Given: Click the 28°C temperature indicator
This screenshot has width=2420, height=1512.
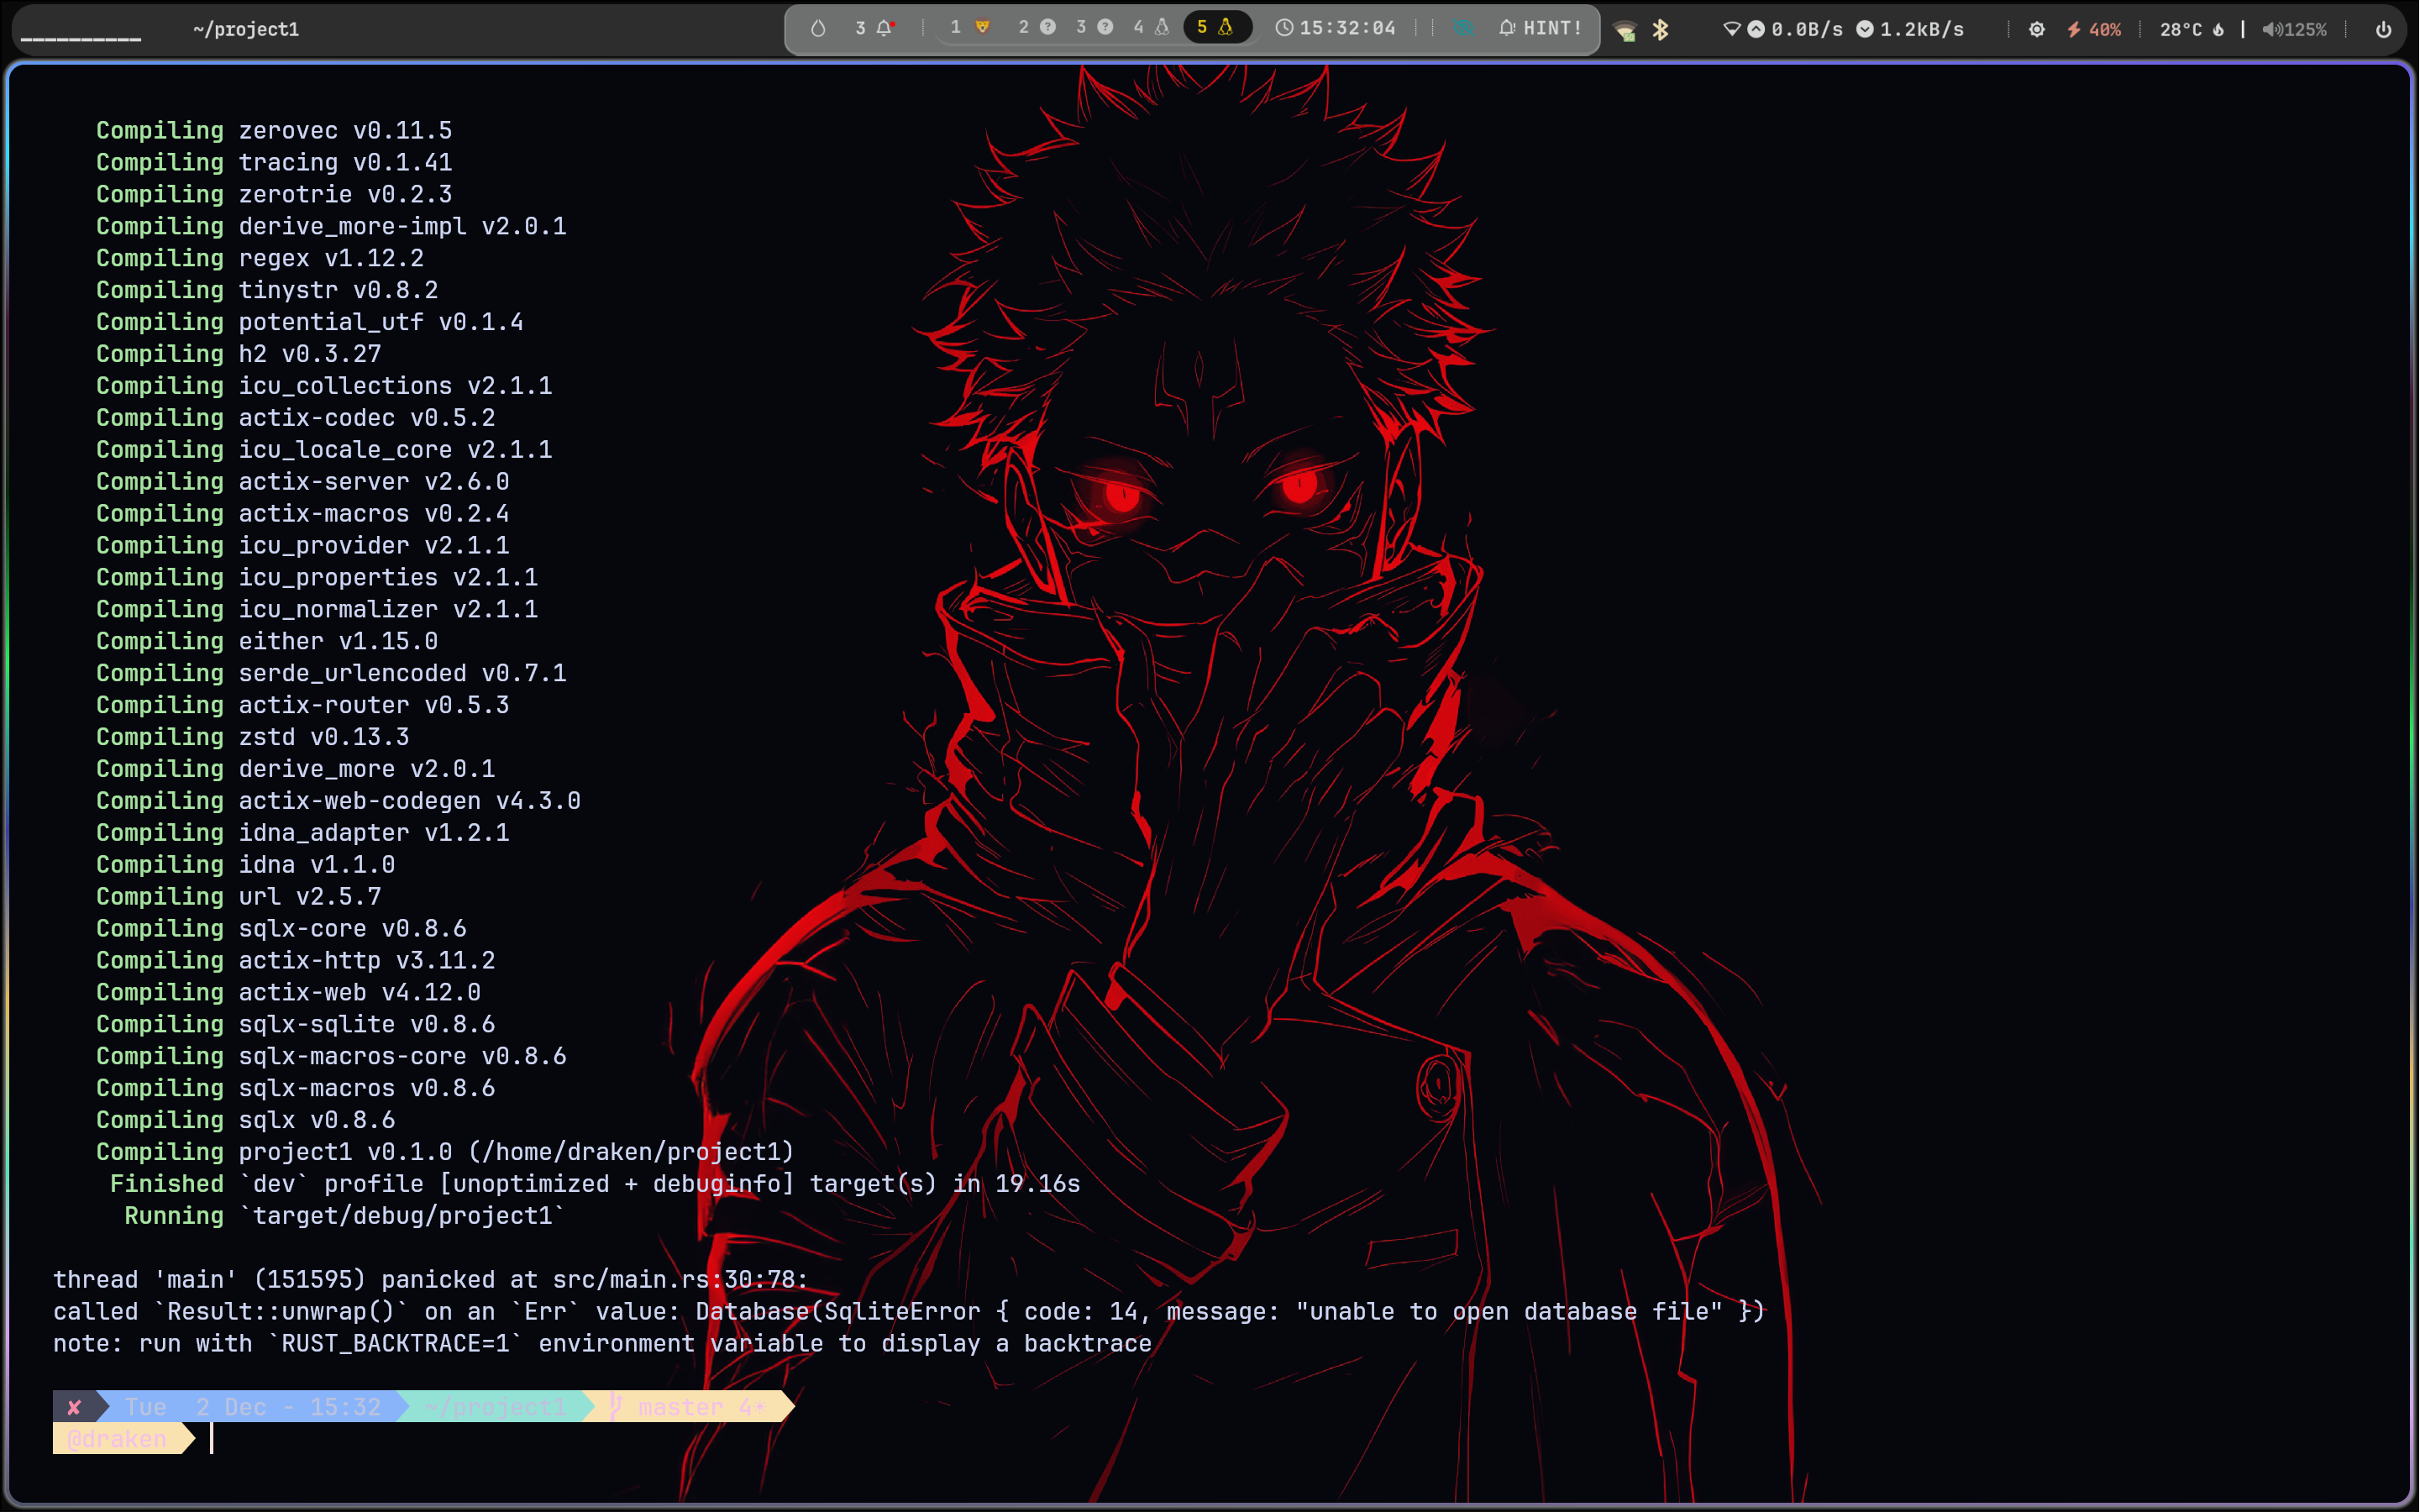Looking at the screenshot, I should (x=2190, y=29).
